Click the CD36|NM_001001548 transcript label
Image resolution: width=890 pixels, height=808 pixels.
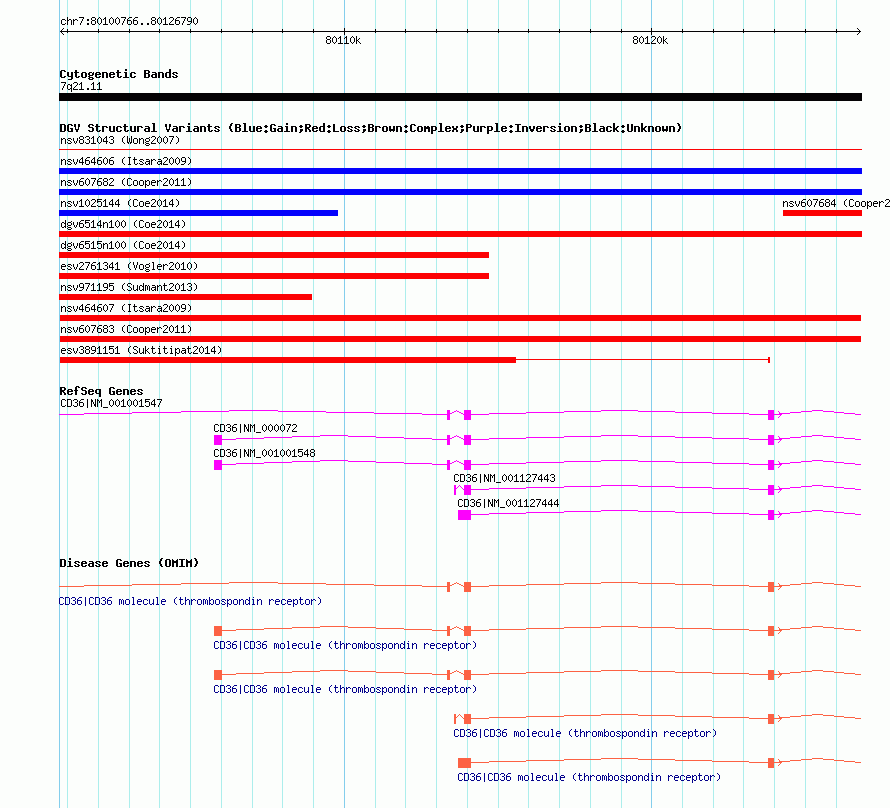pyautogui.click(x=265, y=453)
